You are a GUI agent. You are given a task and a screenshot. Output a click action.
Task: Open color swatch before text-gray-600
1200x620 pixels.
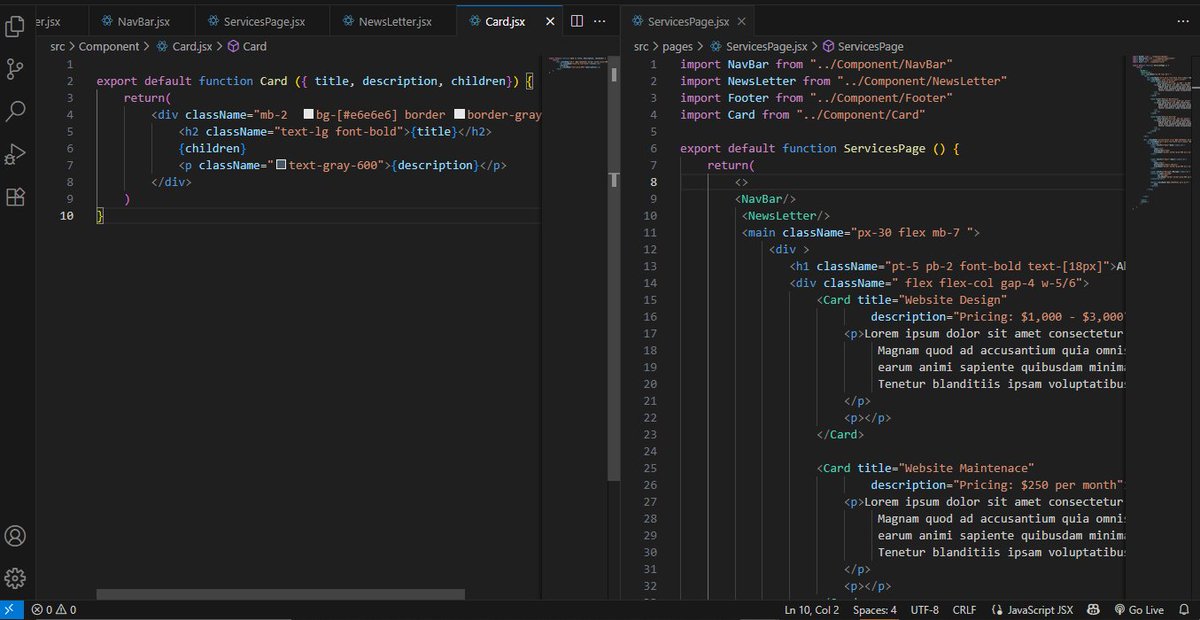tap(281, 165)
